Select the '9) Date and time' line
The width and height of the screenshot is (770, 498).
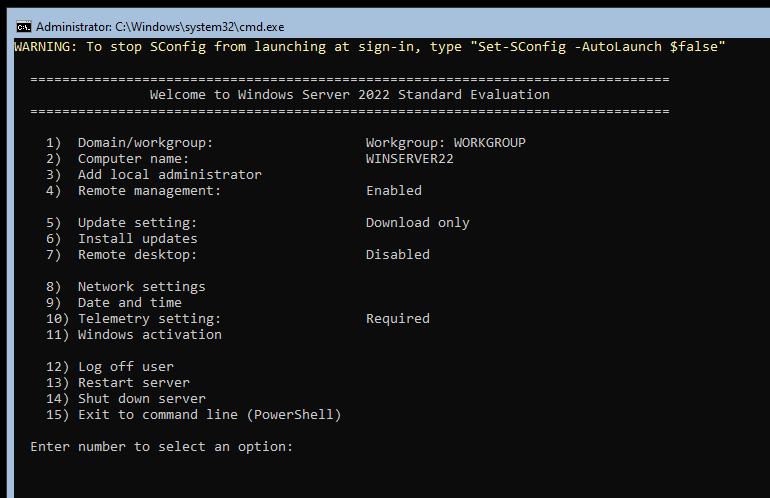[x=113, y=303]
